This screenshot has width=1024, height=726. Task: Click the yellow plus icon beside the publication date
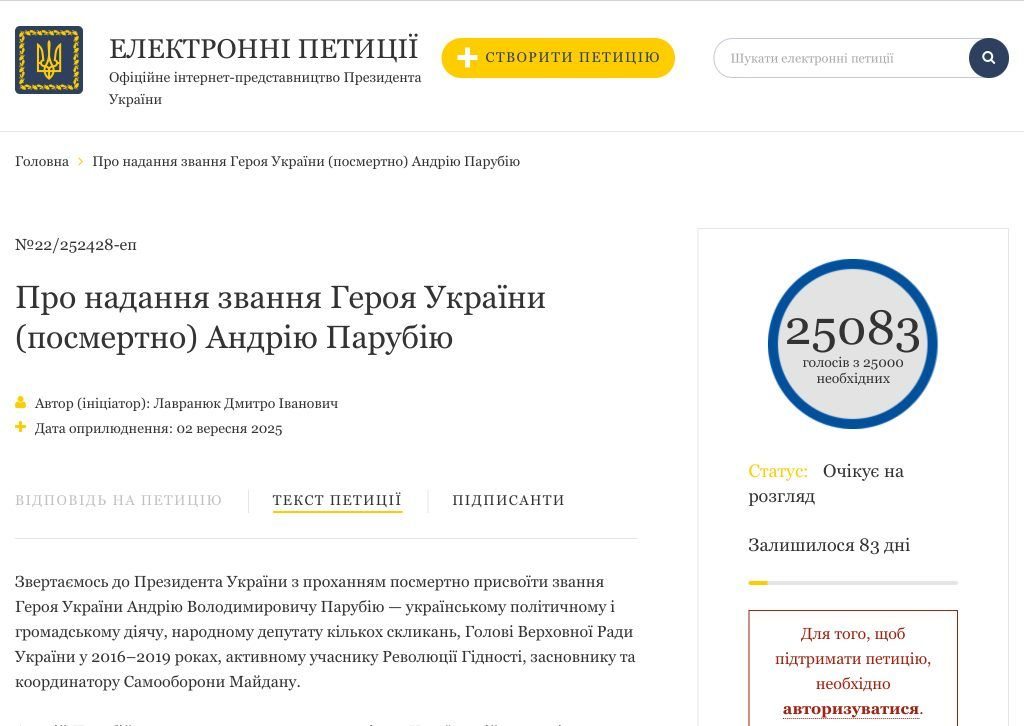pos(21,428)
